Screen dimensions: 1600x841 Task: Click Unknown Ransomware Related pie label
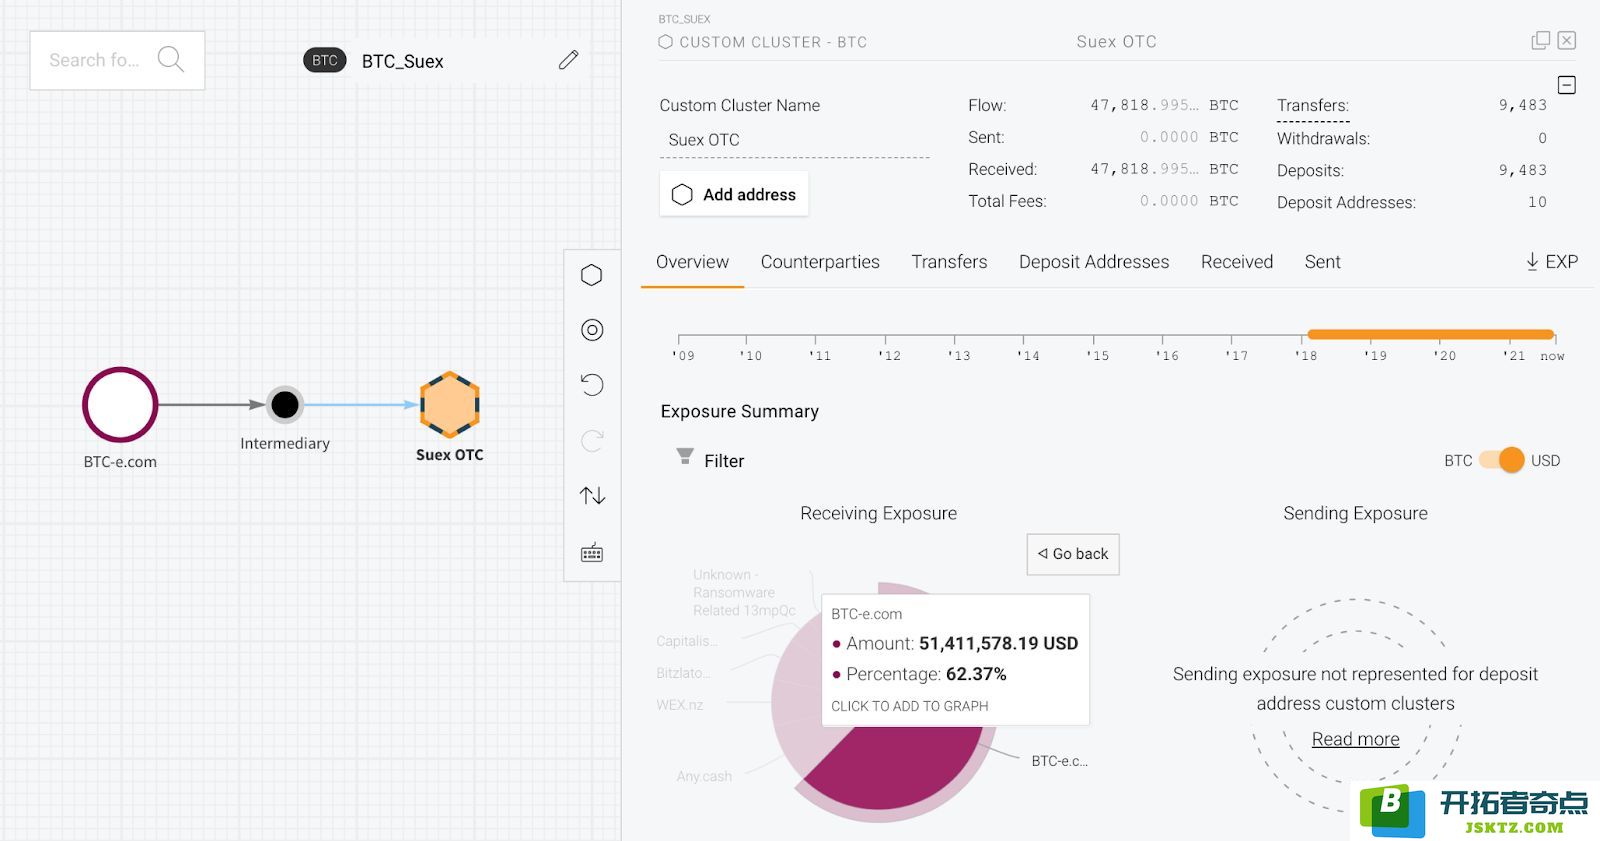(744, 593)
